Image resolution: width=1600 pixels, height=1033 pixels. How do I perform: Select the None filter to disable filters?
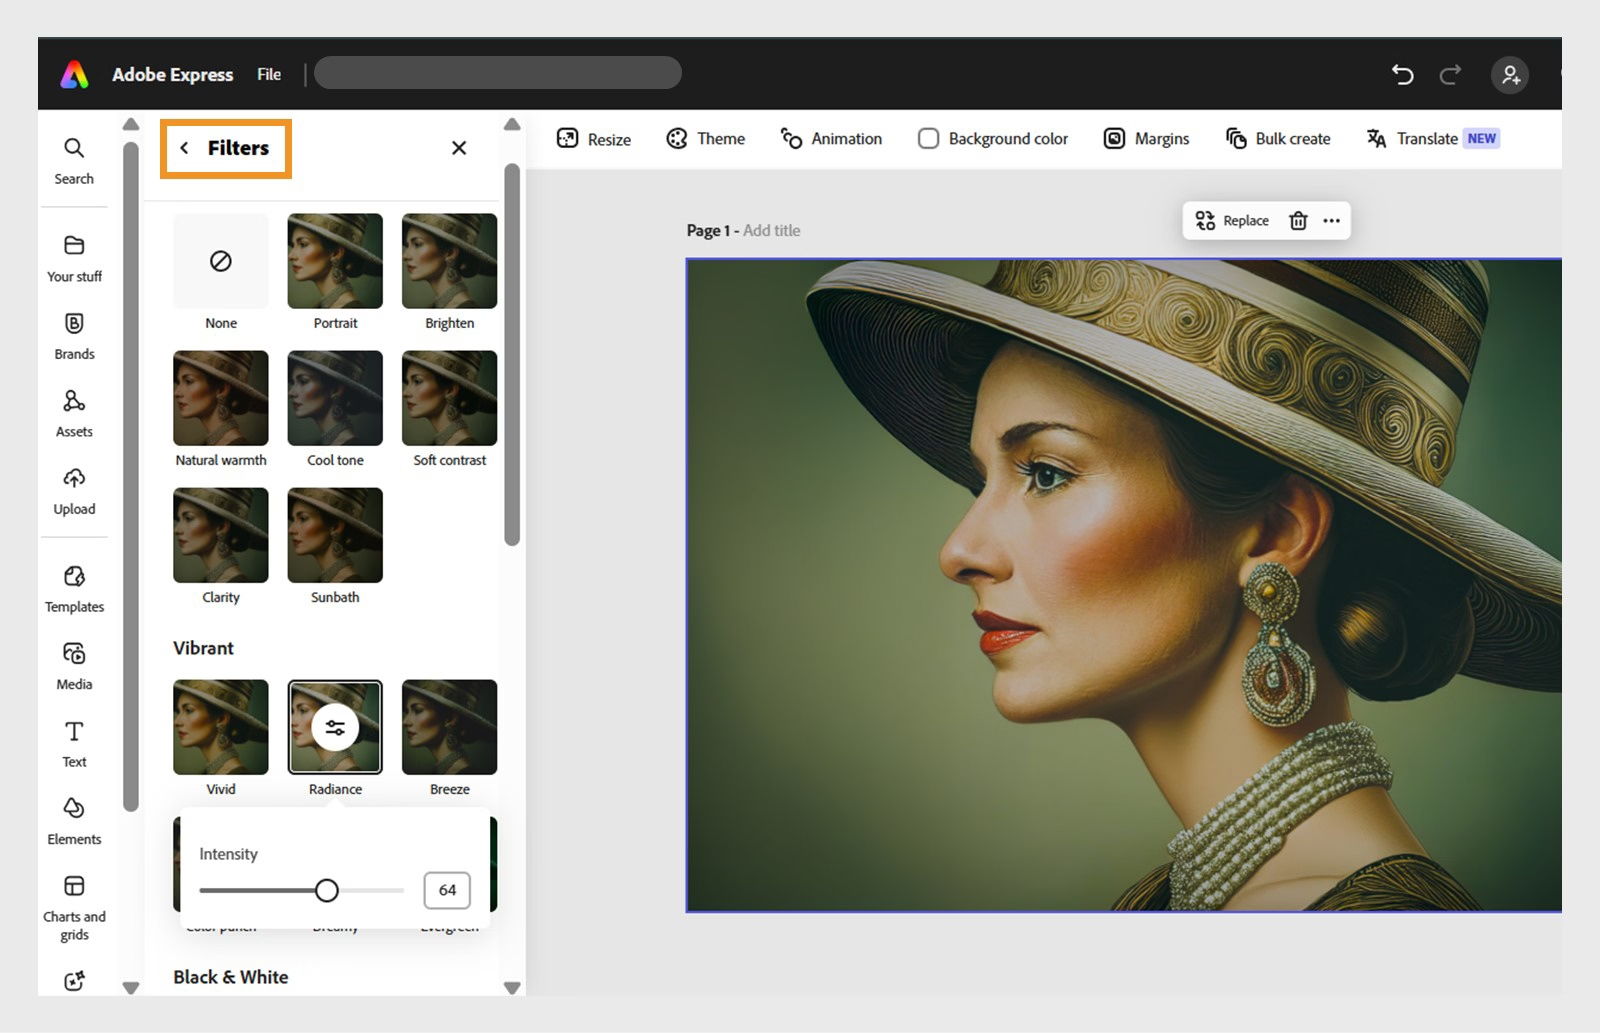tap(220, 262)
